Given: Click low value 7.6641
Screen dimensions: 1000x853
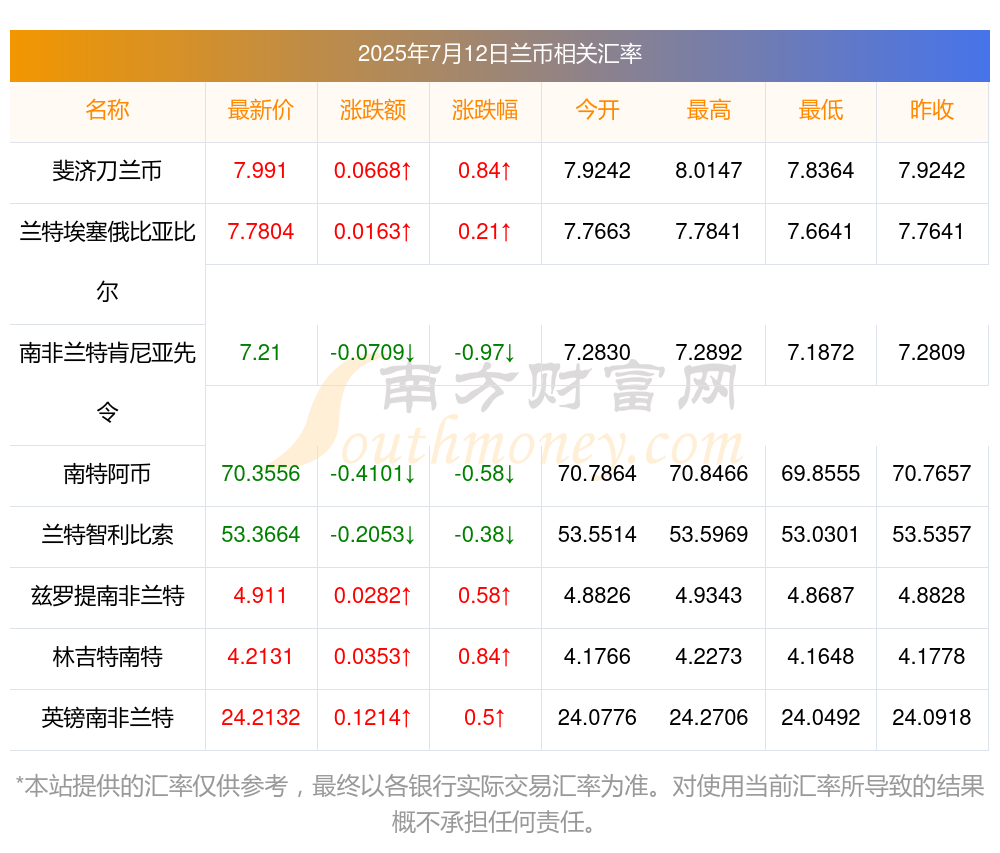Looking at the screenshot, I should coord(820,231).
